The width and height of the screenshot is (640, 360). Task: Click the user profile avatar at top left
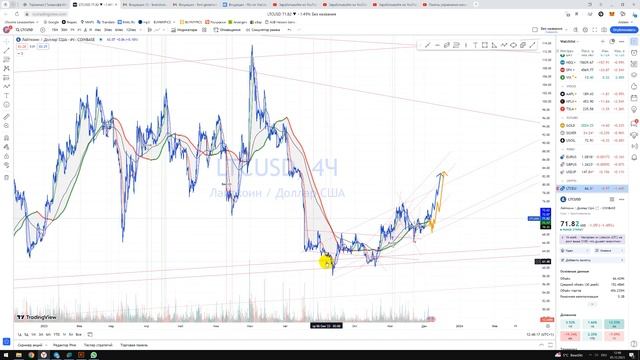7,30
